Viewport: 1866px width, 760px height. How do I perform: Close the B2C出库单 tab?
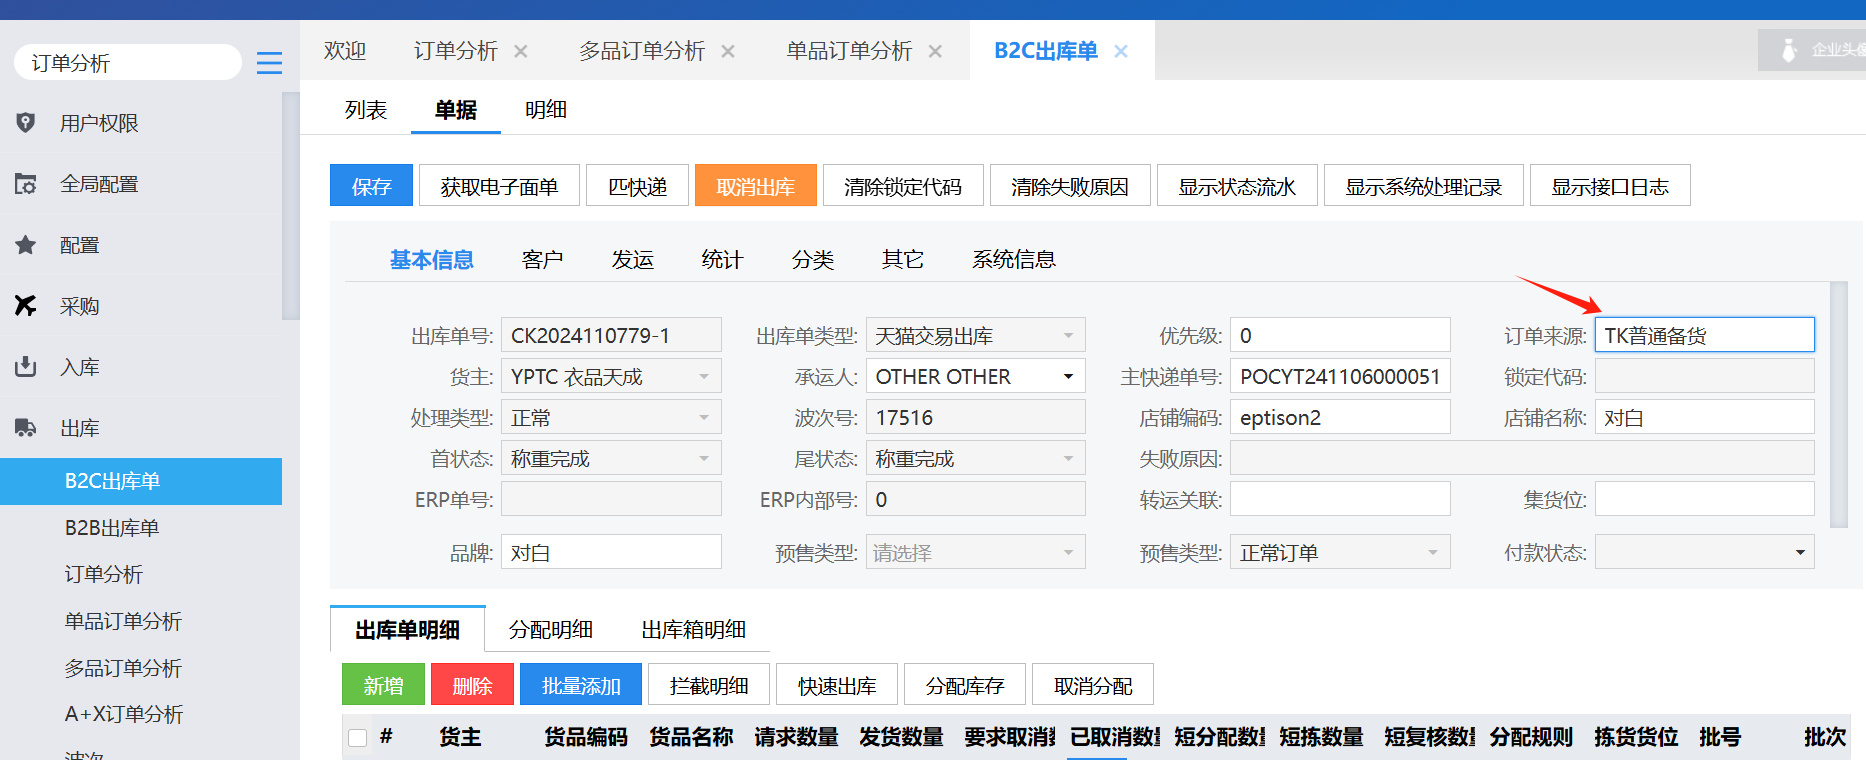pos(1121,51)
